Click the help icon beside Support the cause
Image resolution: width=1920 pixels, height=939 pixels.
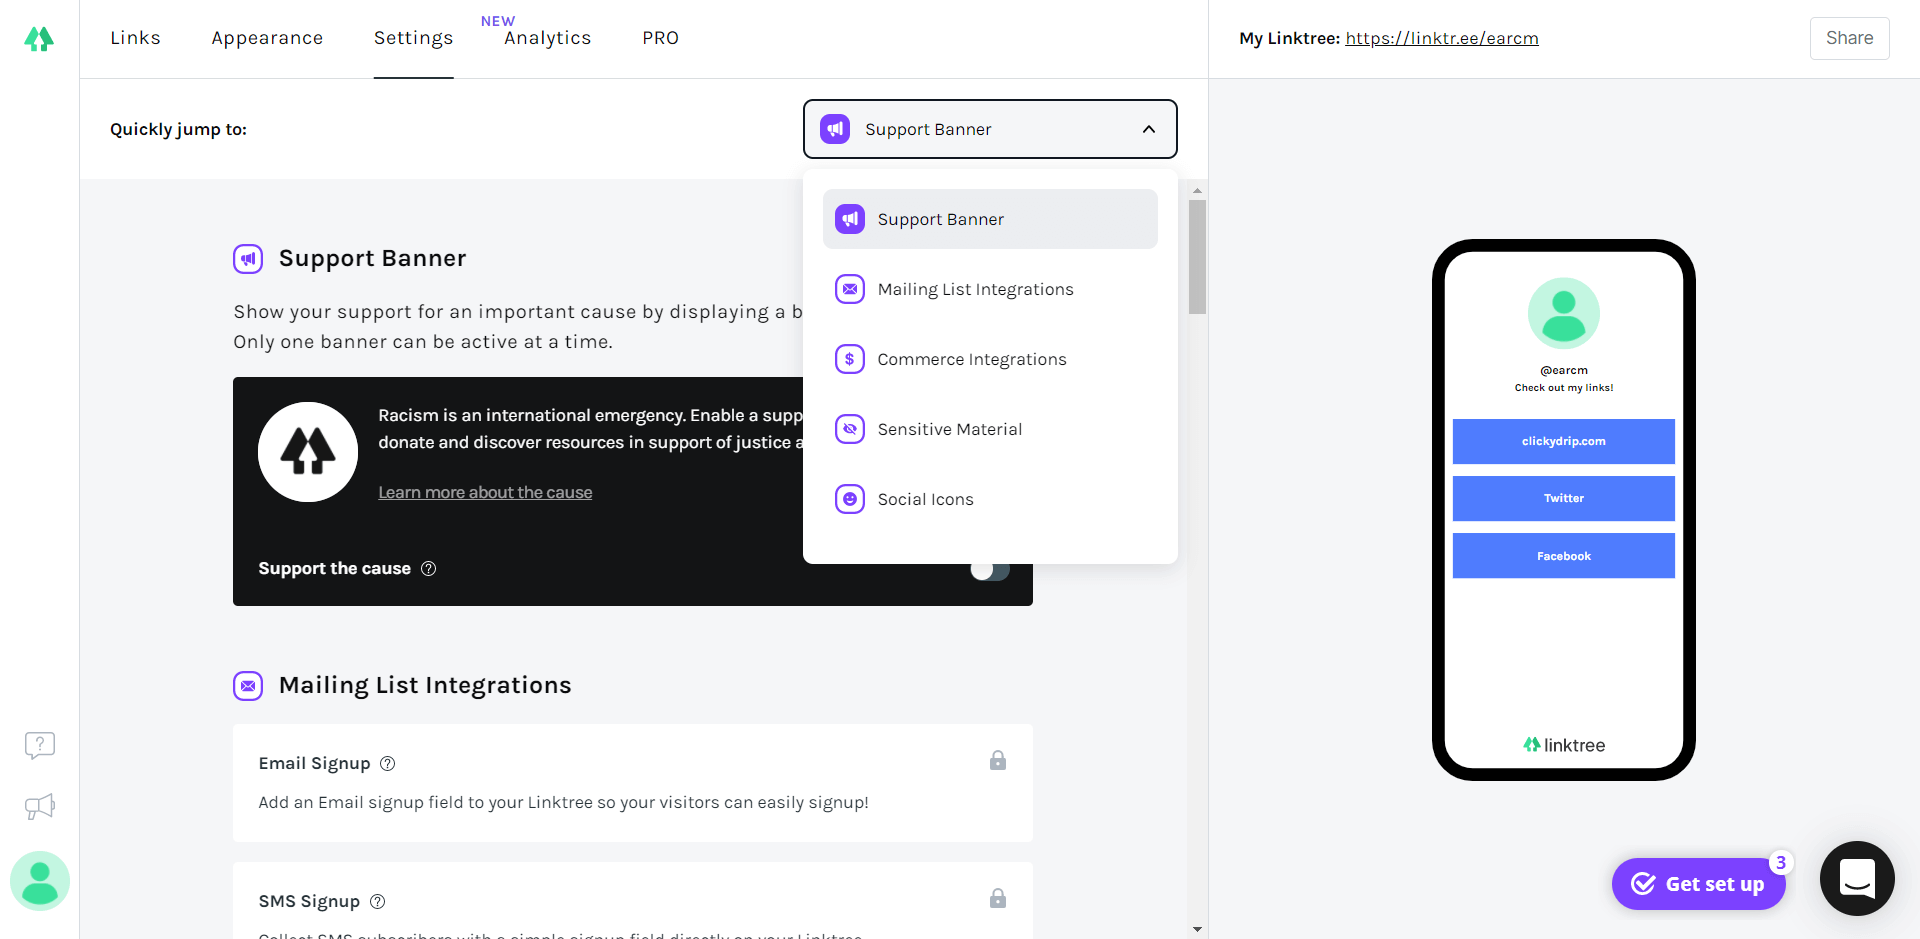coord(428,569)
